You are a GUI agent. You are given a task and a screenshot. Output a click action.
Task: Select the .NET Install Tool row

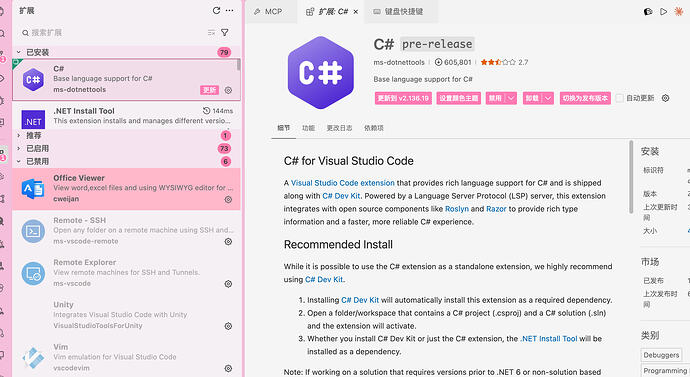point(126,116)
